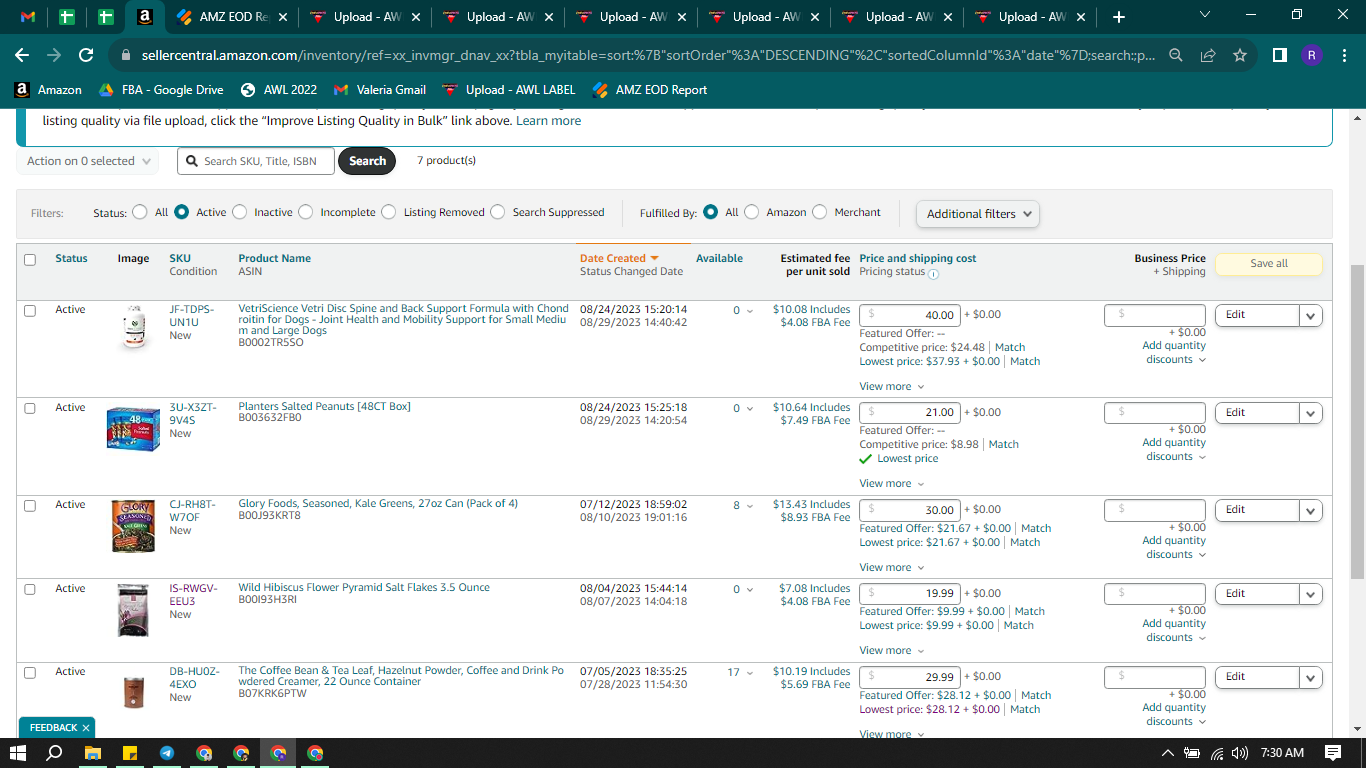Viewport: 1366px width, 768px height.
Task: Check the Glory Foods Kale Greens row checkbox
Action: [30, 505]
